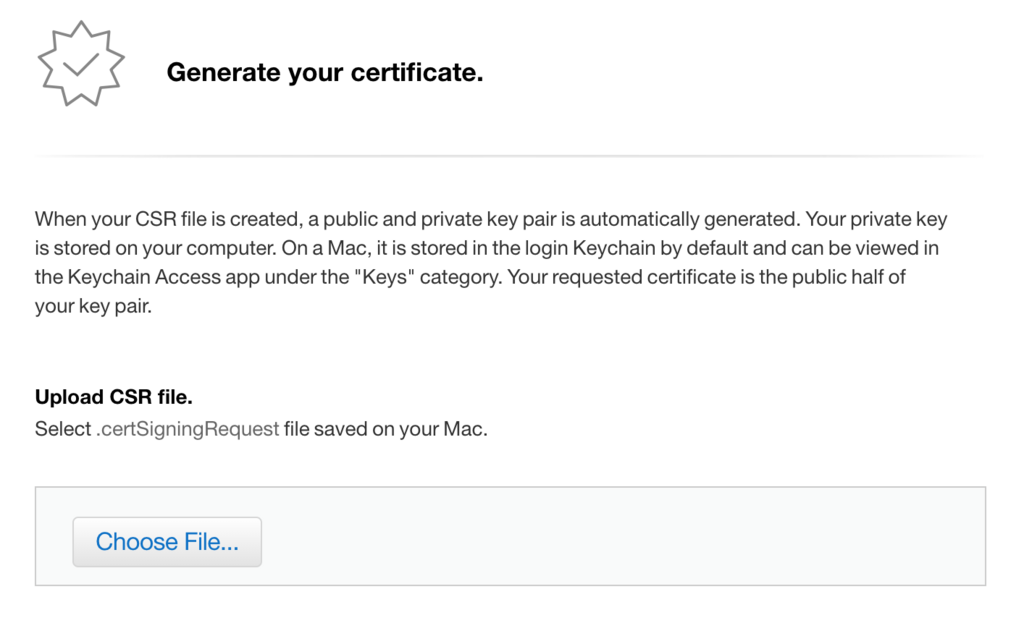Click the phrase "Your requested certificate"
The width and height of the screenshot is (1024, 631).
click(x=622, y=277)
